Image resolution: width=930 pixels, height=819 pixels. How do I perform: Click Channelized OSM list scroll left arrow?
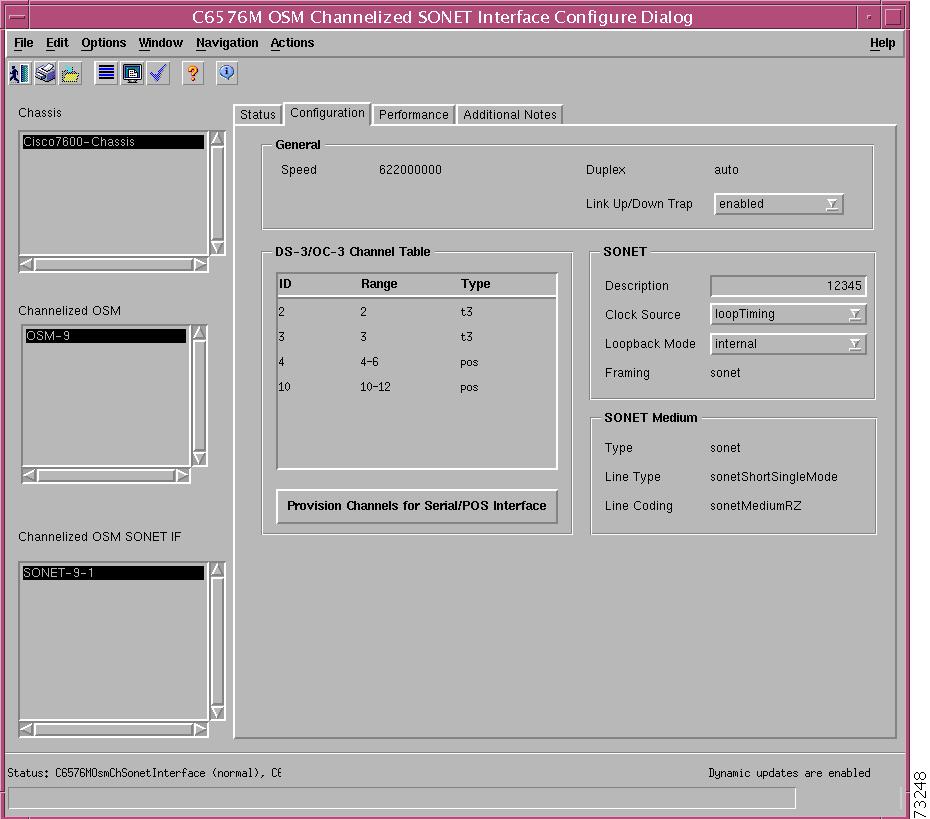tap(29, 476)
